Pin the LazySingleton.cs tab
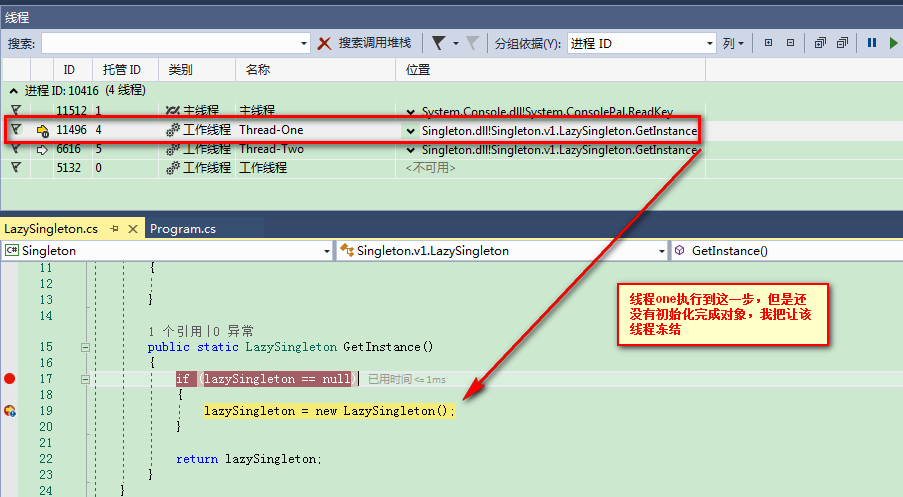Viewport: 903px width, 497px height. coord(114,229)
